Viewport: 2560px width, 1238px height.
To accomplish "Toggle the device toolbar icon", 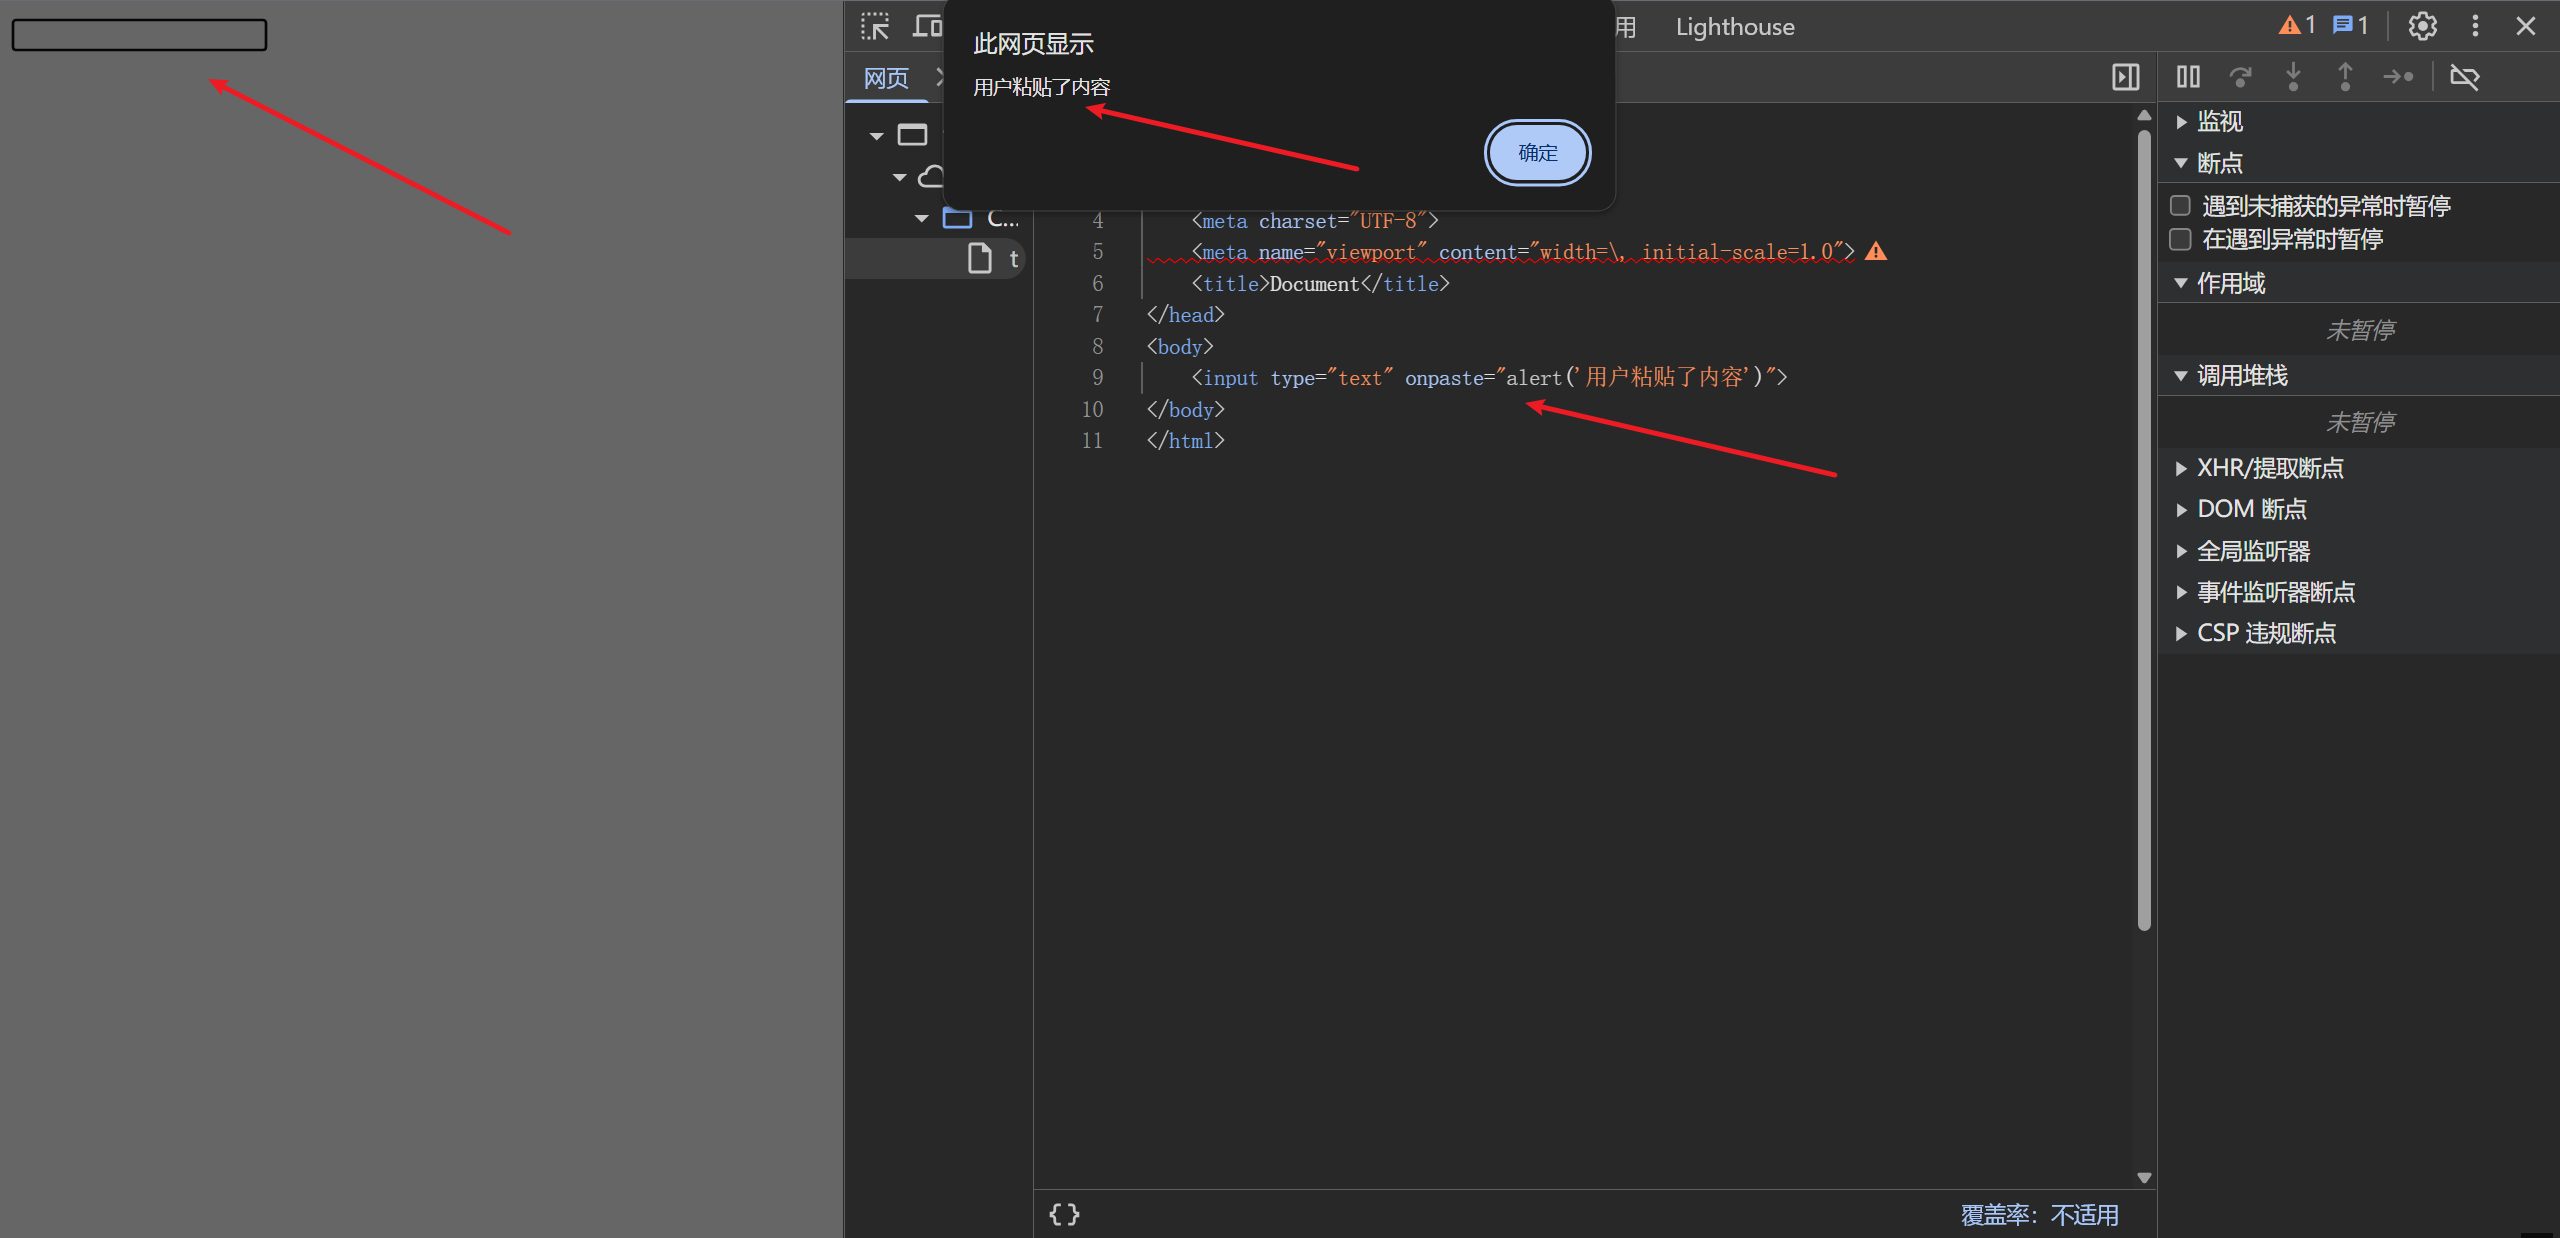I will [x=927, y=27].
